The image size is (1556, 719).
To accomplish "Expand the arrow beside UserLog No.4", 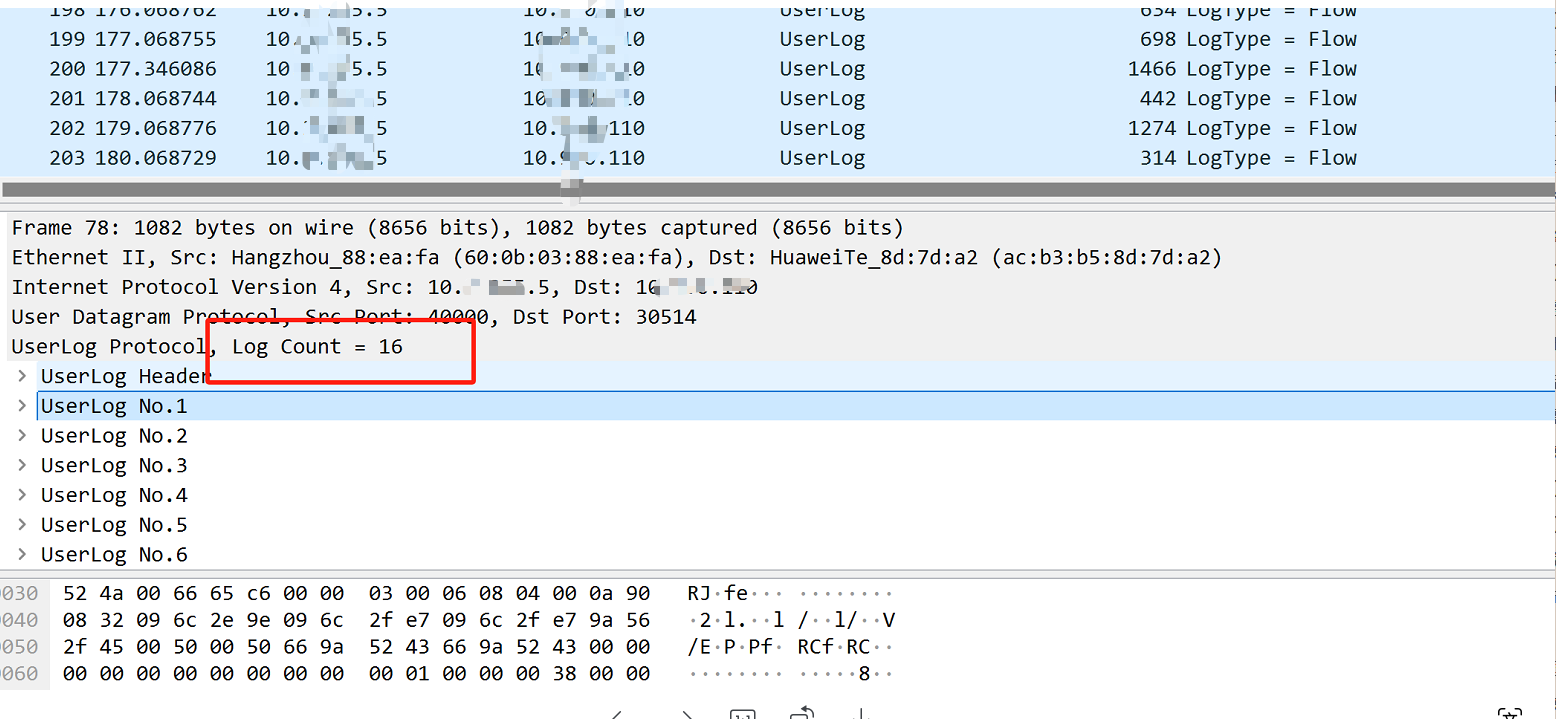I will (22, 496).
